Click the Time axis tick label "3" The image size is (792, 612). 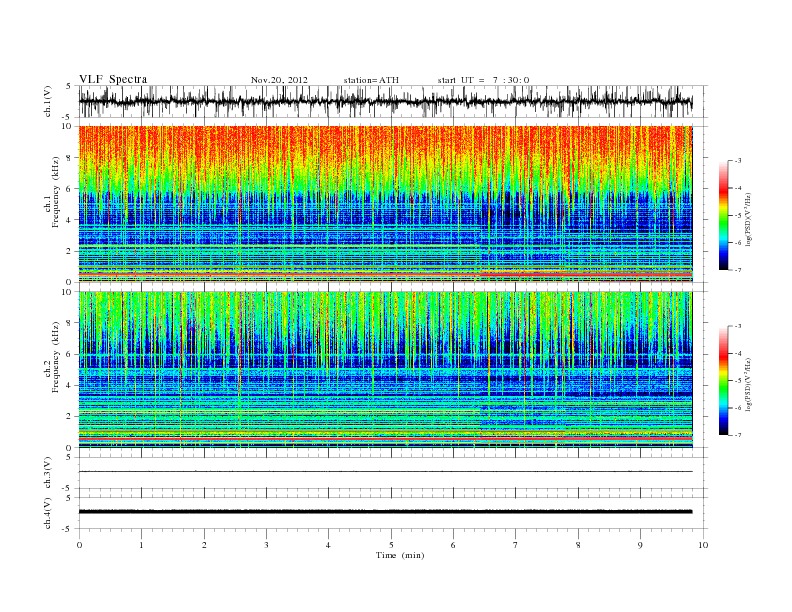coord(266,545)
